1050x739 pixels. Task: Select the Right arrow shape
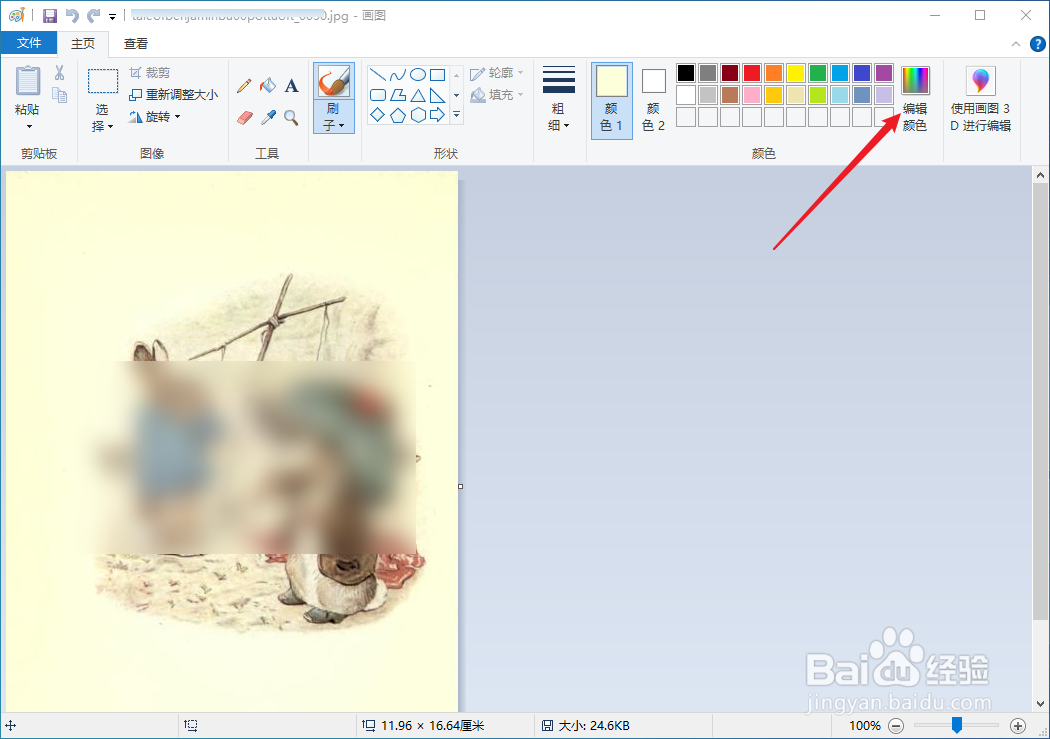click(x=437, y=115)
